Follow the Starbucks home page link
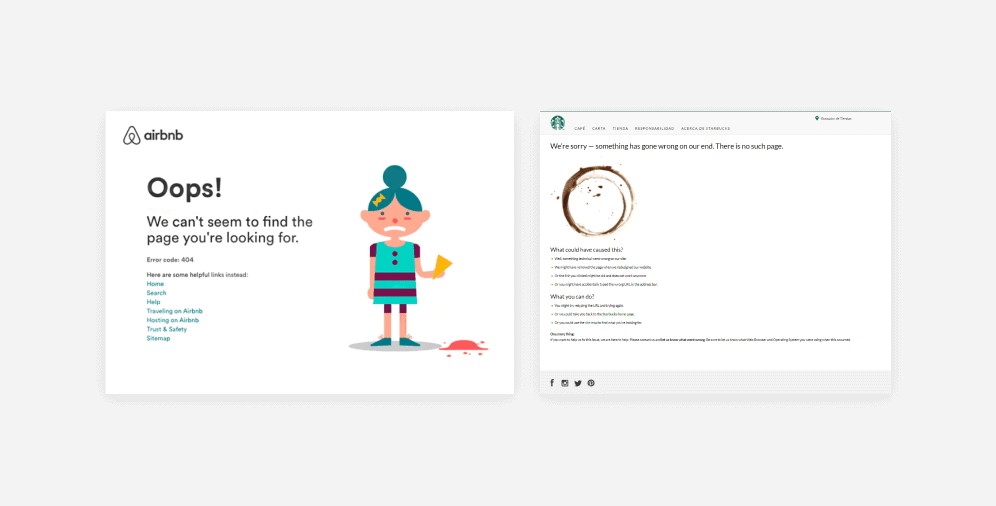The width and height of the screenshot is (996, 506). click(x=619, y=314)
